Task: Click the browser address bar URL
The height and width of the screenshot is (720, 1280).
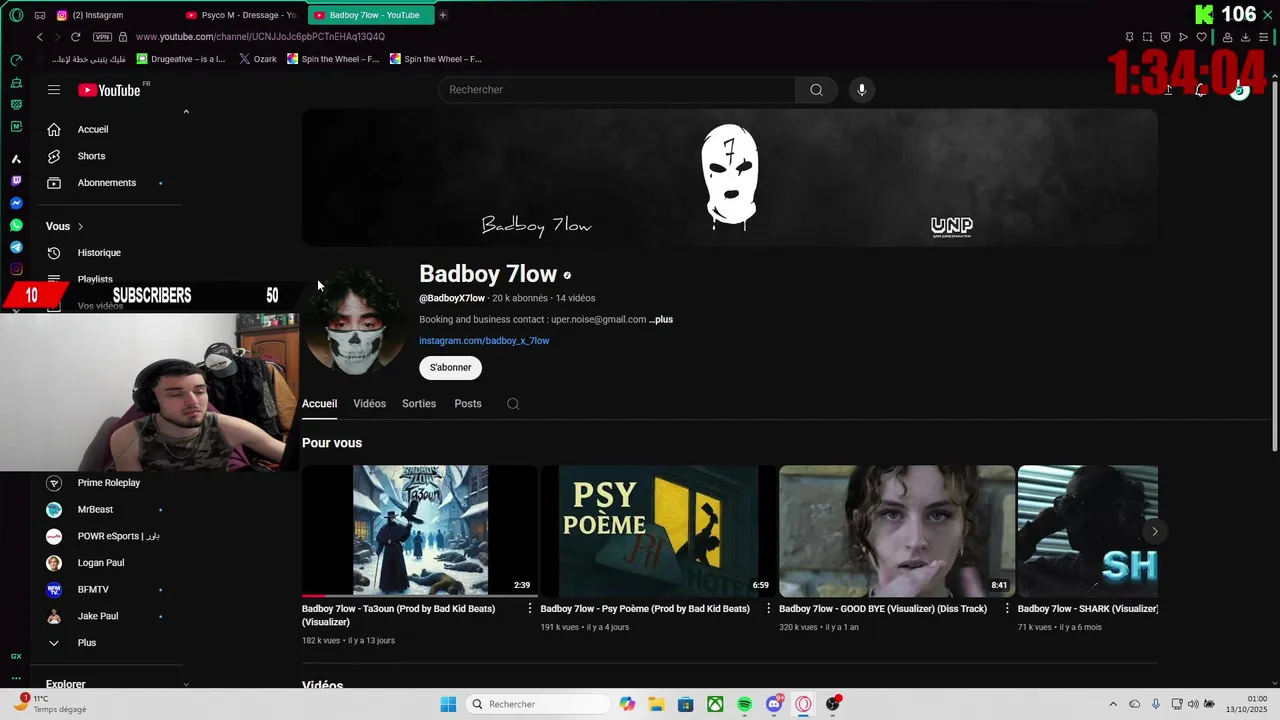Action: coord(260,37)
